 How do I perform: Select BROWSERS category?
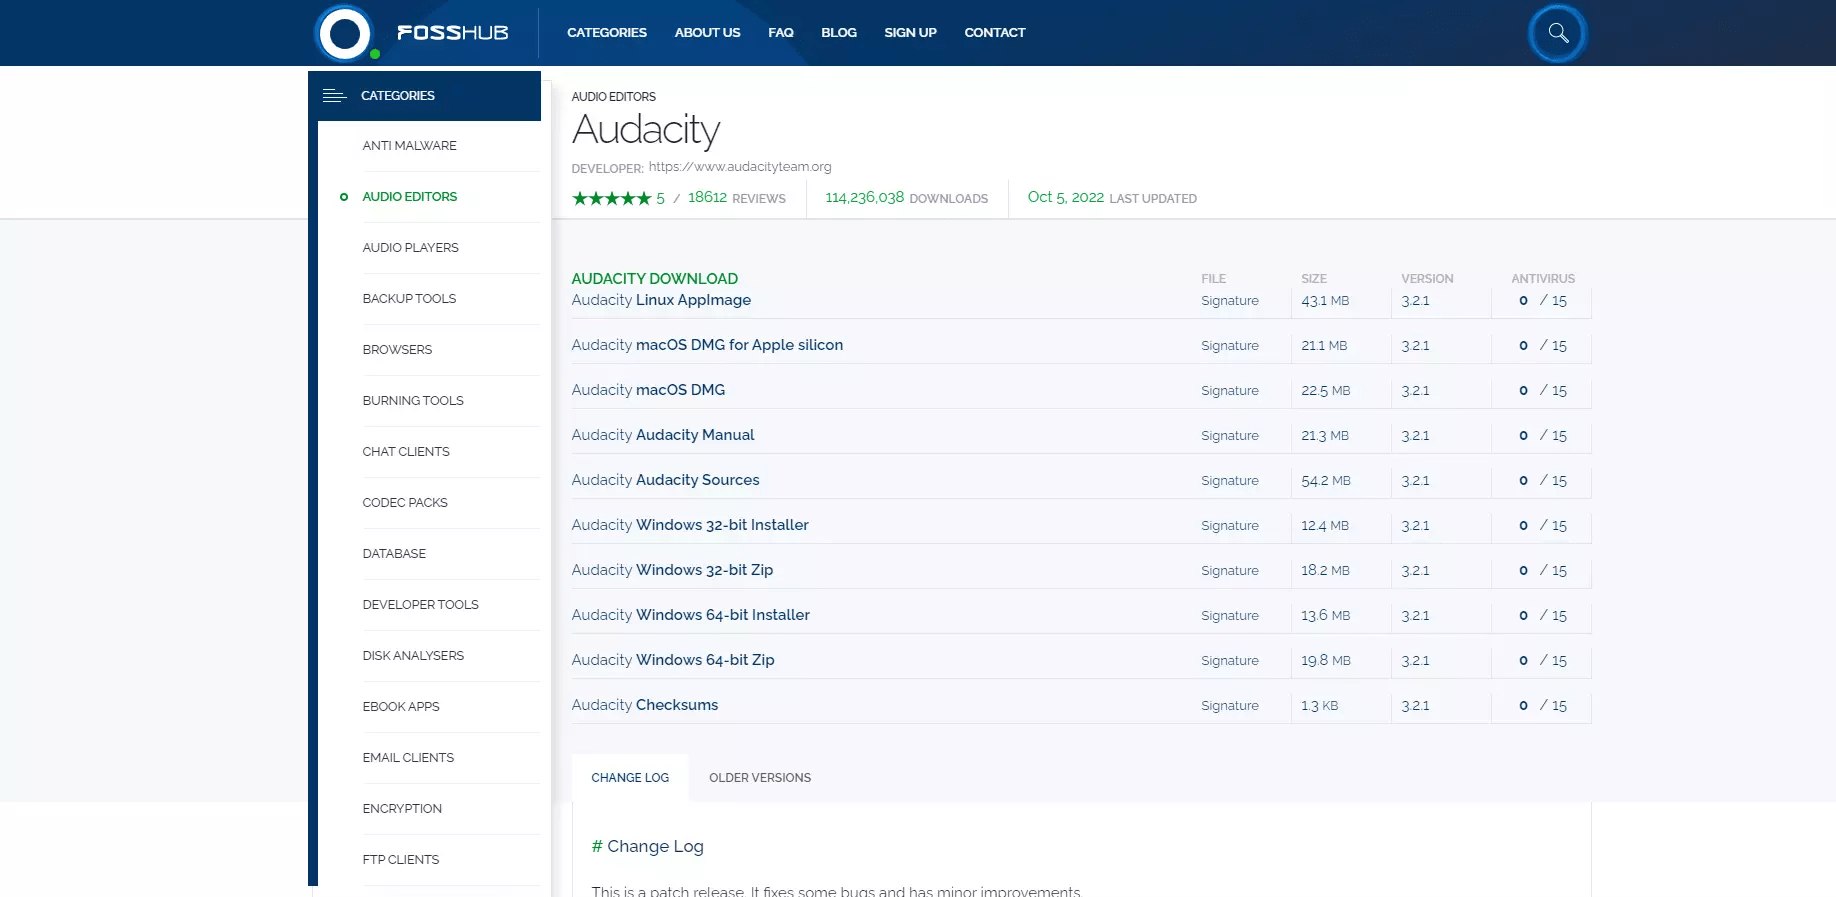click(x=397, y=349)
